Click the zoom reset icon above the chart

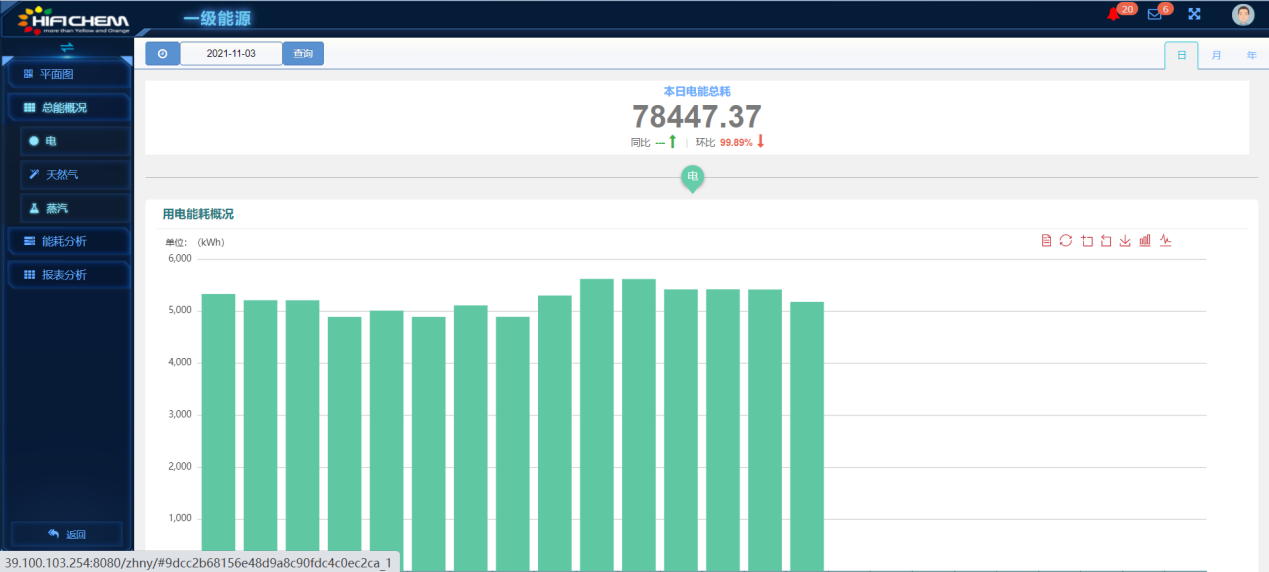1106,240
